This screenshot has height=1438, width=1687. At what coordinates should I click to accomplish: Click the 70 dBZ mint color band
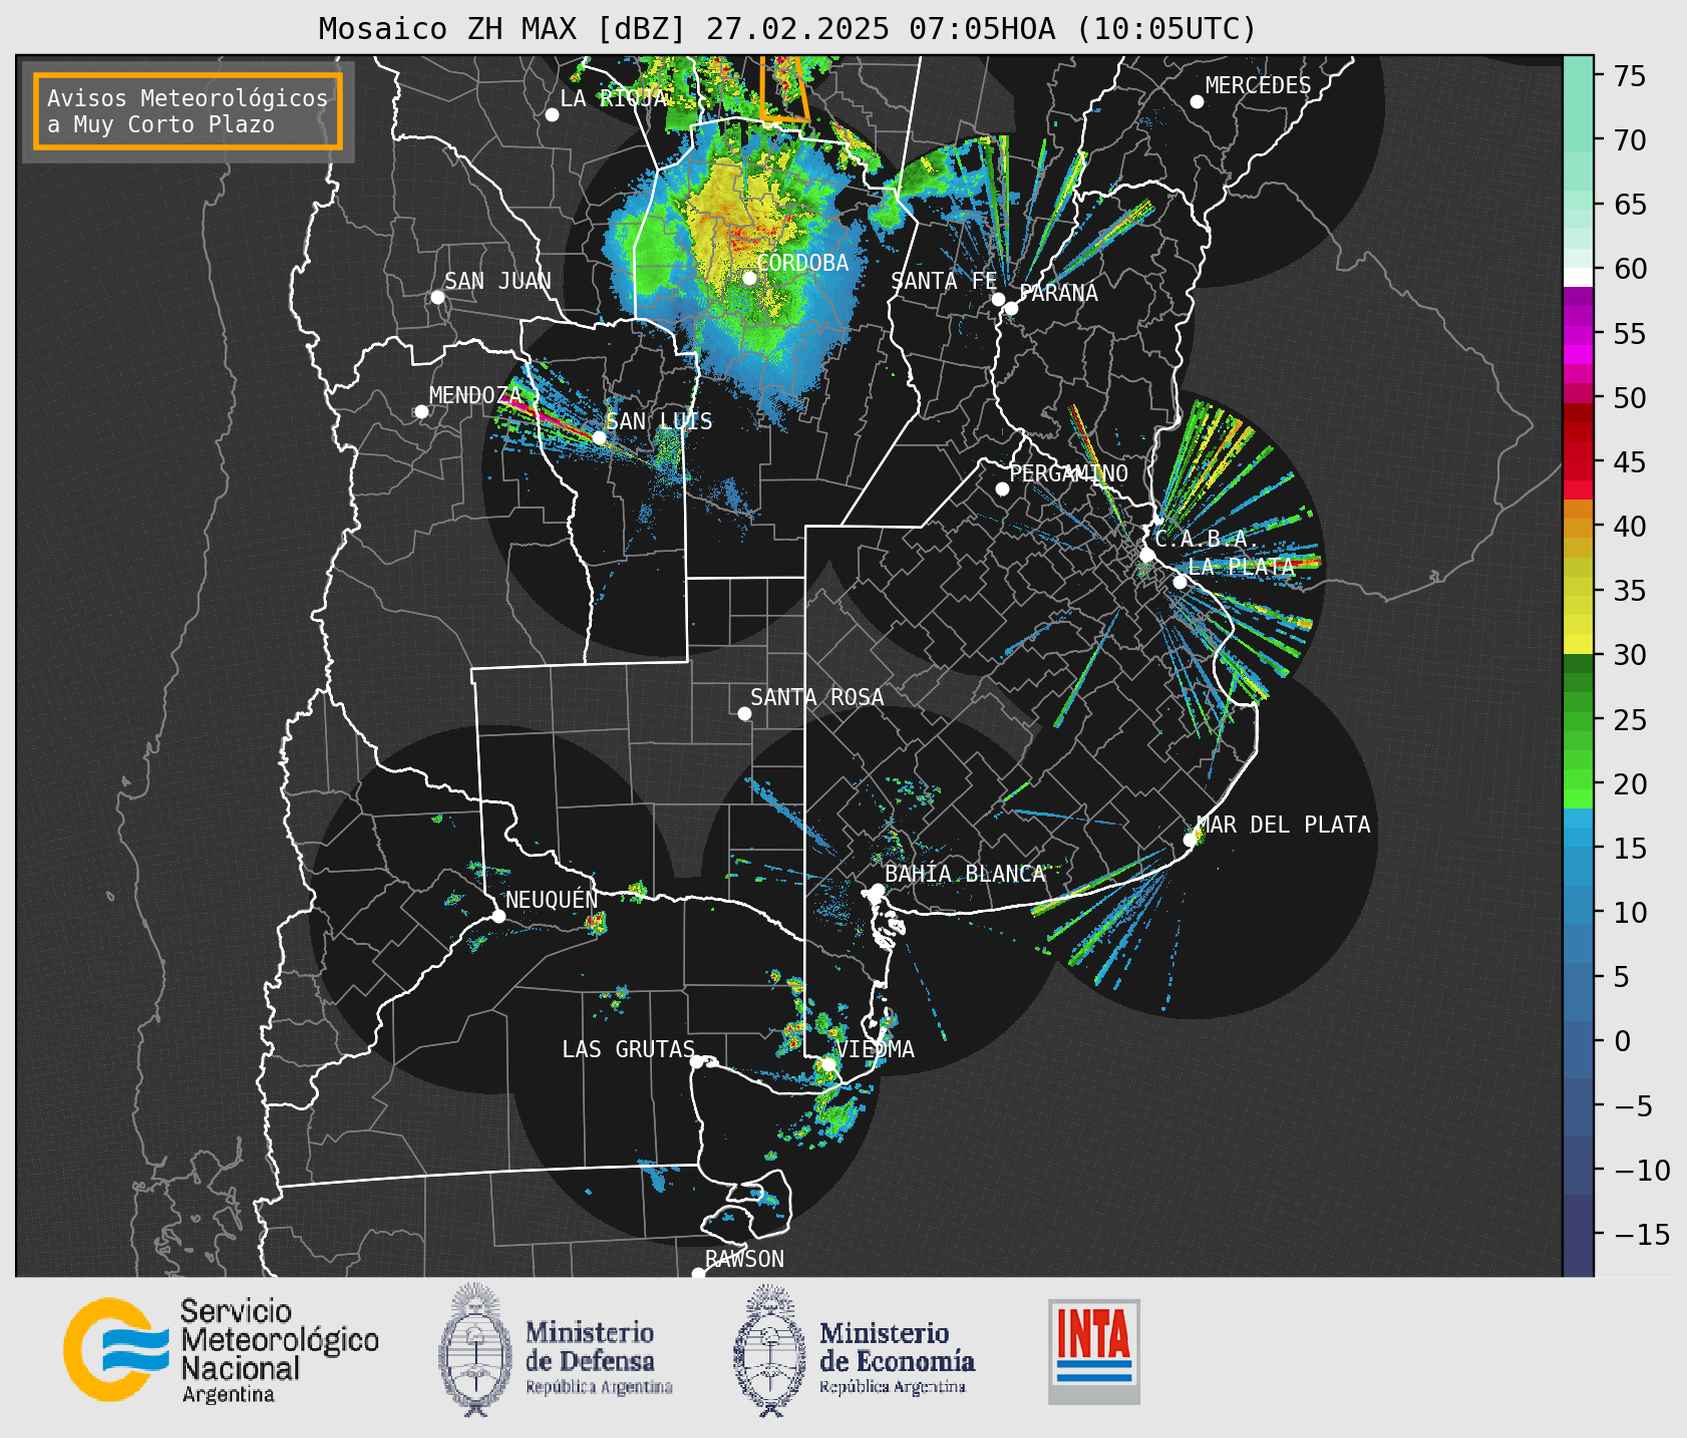tap(1578, 140)
